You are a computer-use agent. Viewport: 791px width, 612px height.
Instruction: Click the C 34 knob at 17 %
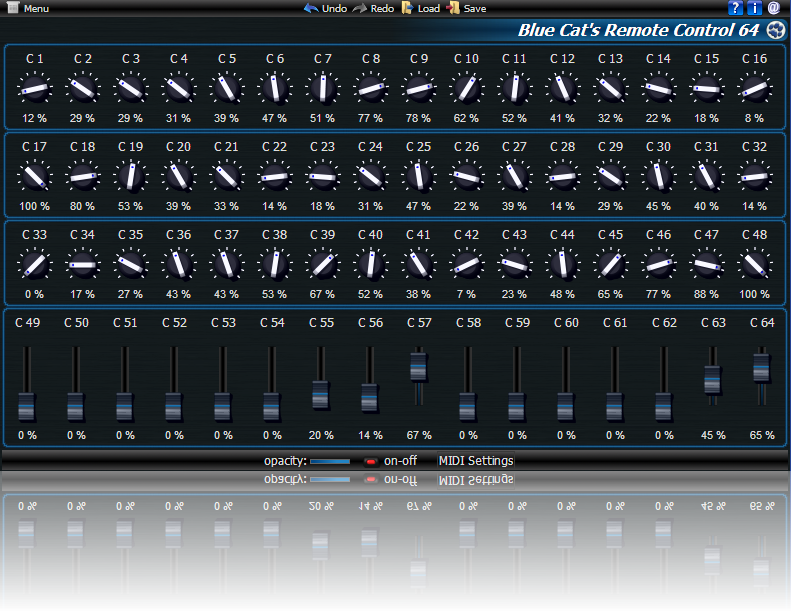(x=82, y=264)
